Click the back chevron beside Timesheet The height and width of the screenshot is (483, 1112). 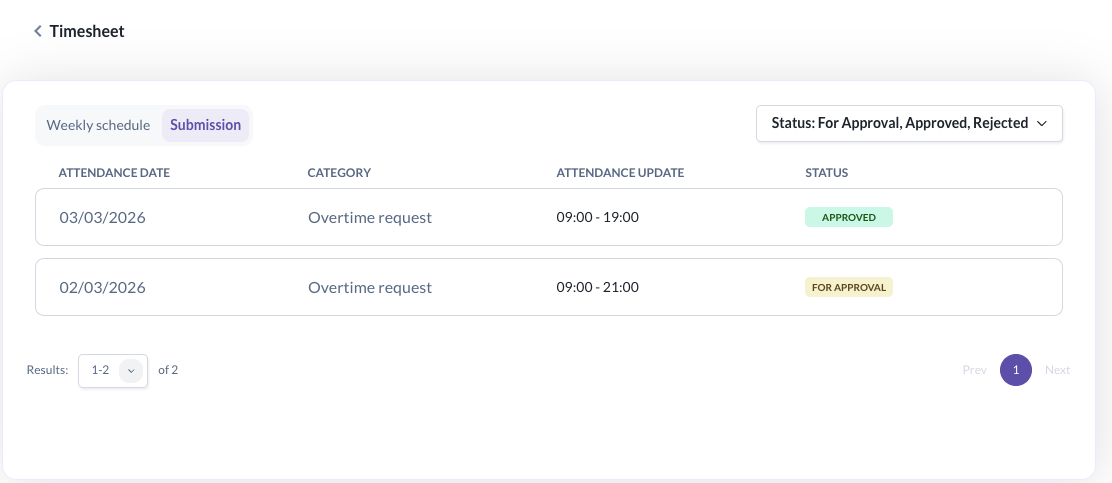38,31
